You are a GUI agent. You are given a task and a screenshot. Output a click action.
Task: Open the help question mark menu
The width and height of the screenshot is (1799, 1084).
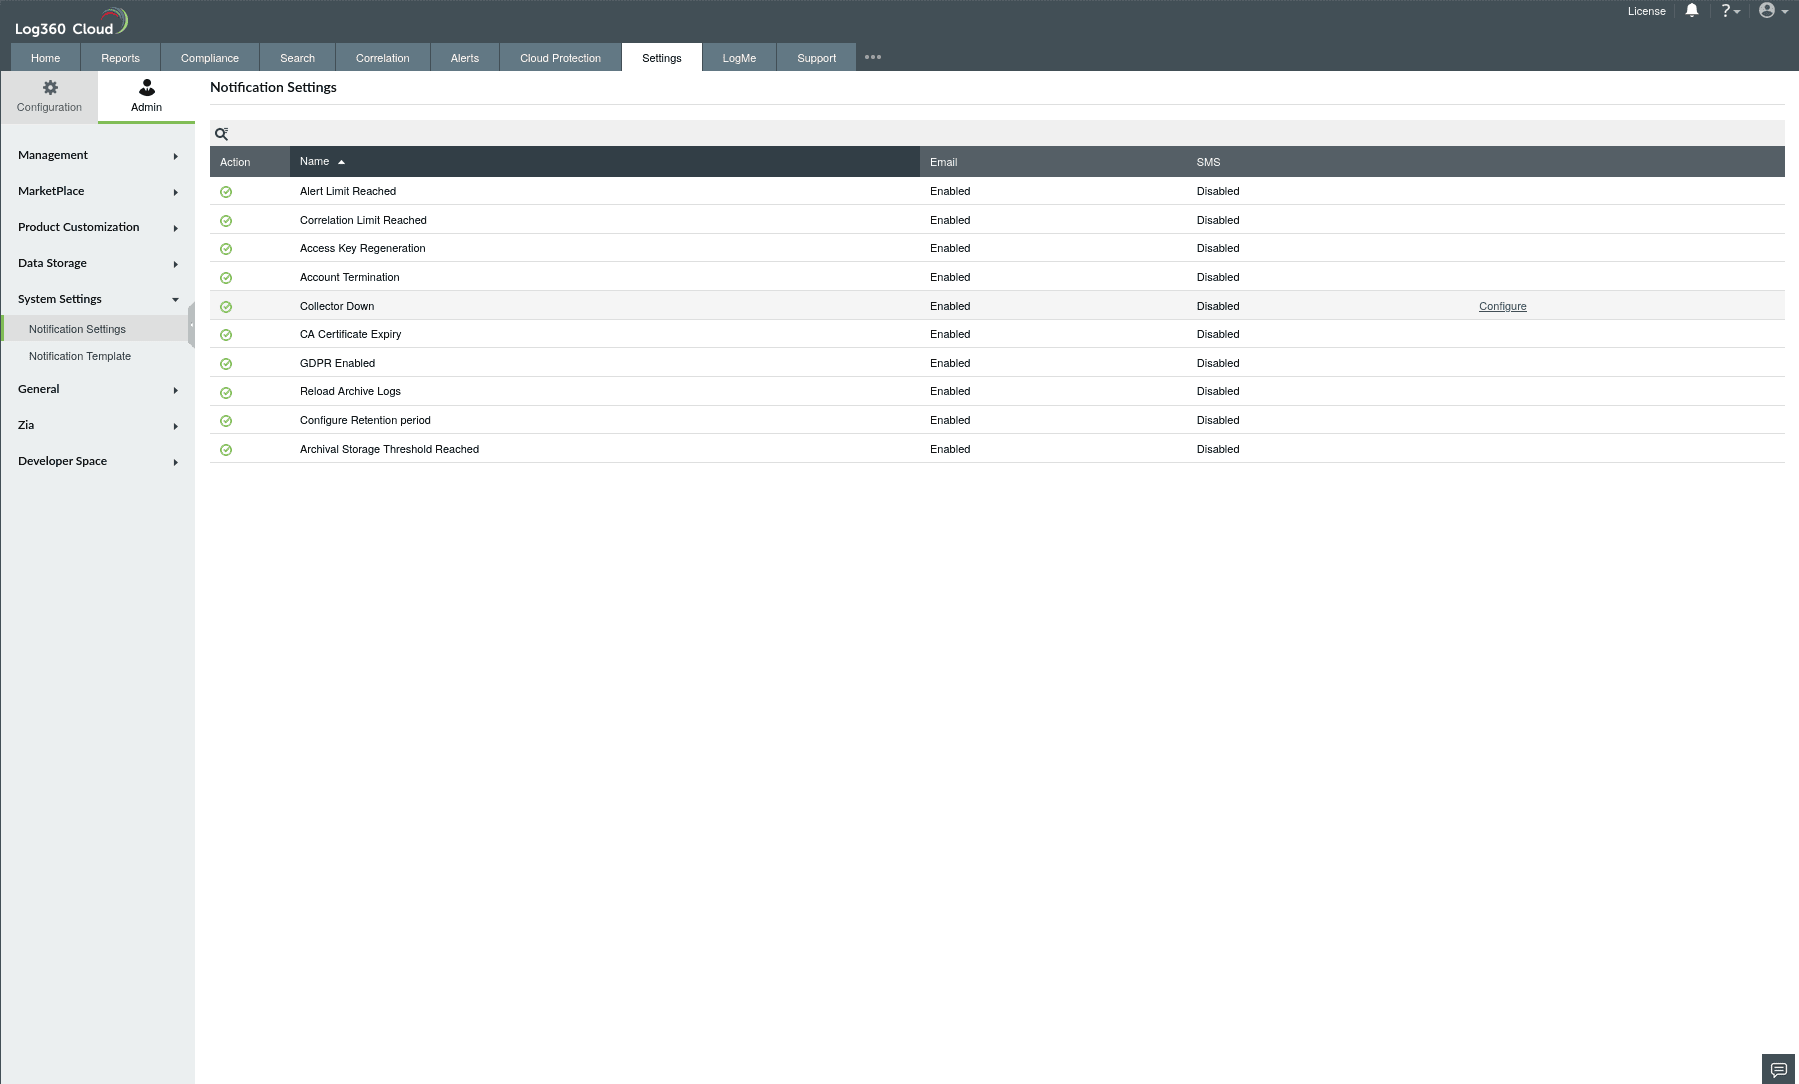[1730, 11]
